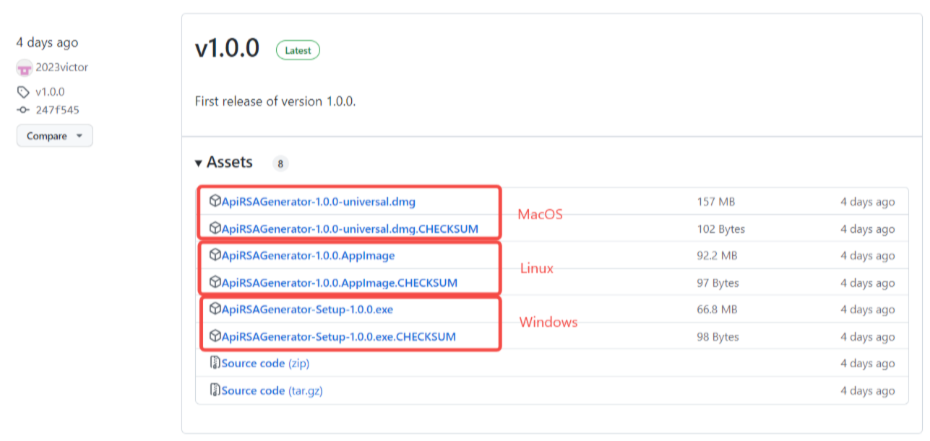Click the Latest release badge
930x441 pixels.
298,50
